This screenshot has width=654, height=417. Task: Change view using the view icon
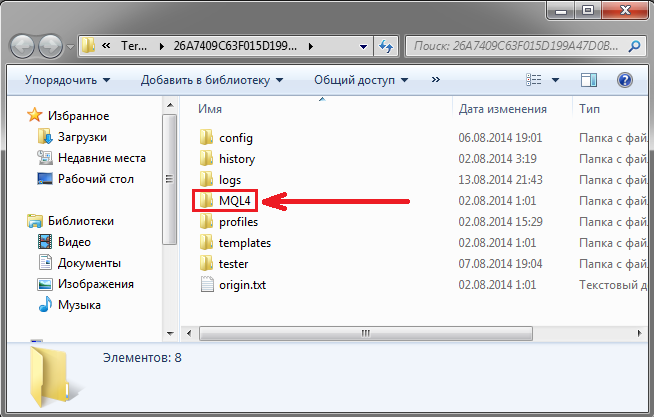(x=534, y=80)
